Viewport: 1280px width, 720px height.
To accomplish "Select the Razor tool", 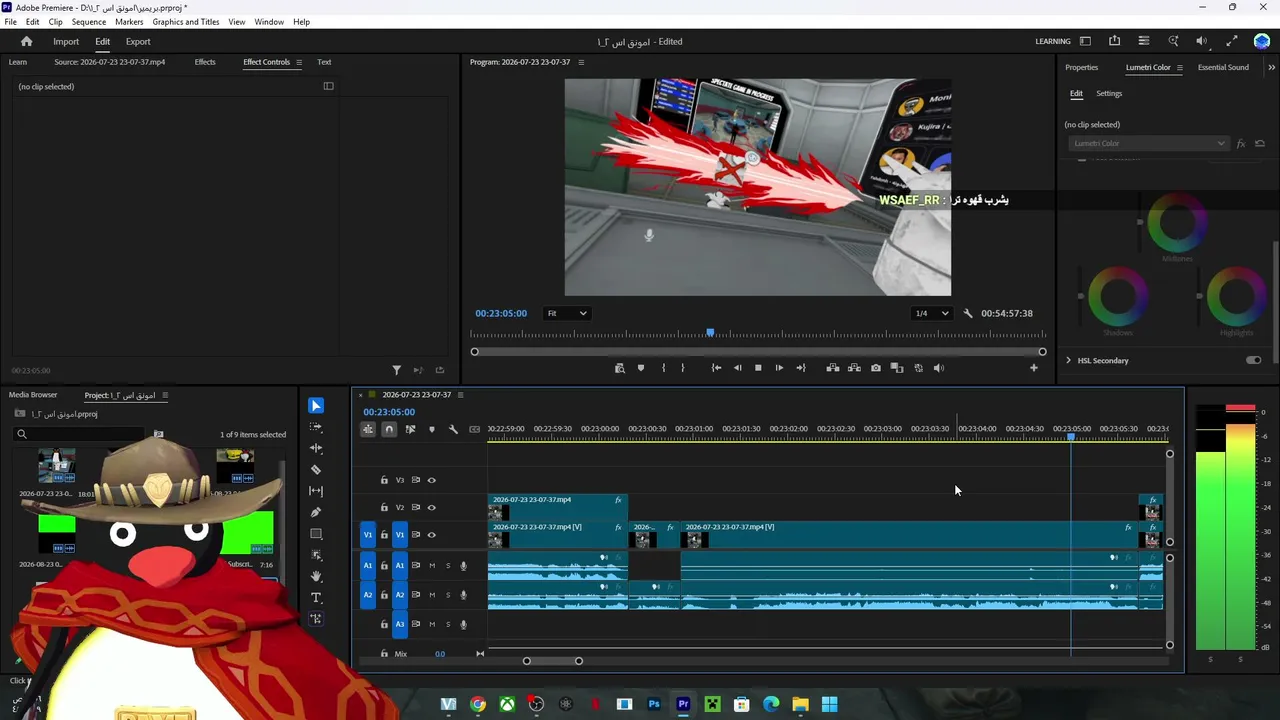I will pyautogui.click(x=316, y=469).
